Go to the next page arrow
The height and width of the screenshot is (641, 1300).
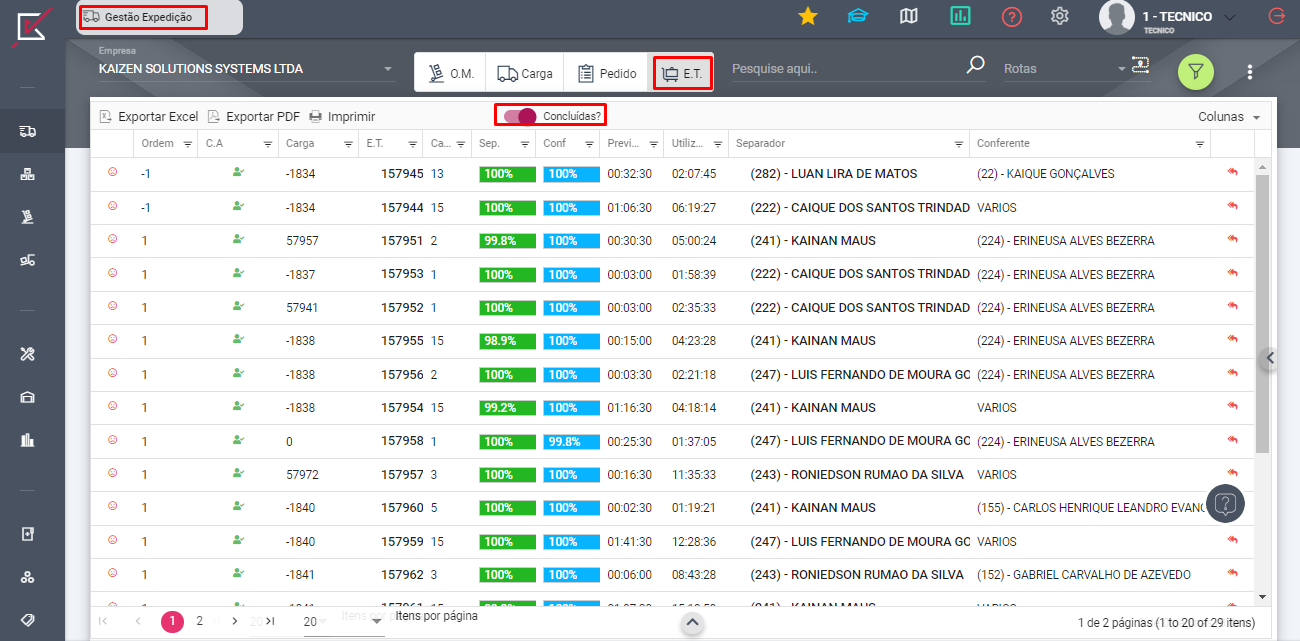234,621
